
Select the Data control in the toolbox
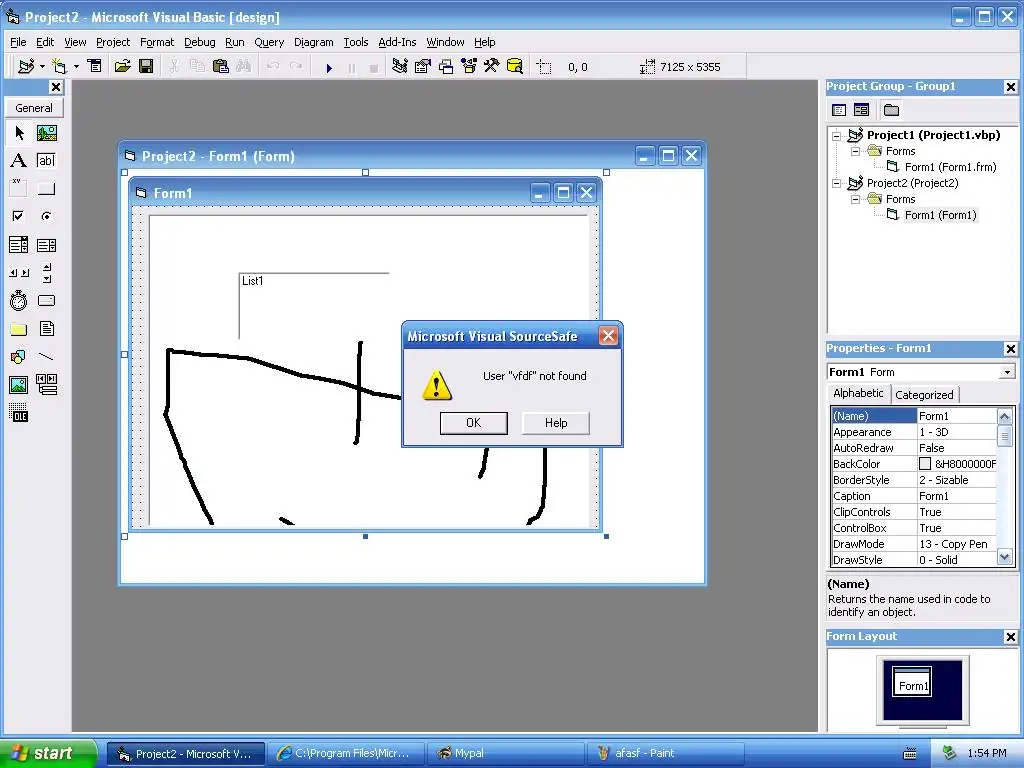(x=46, y=385)
